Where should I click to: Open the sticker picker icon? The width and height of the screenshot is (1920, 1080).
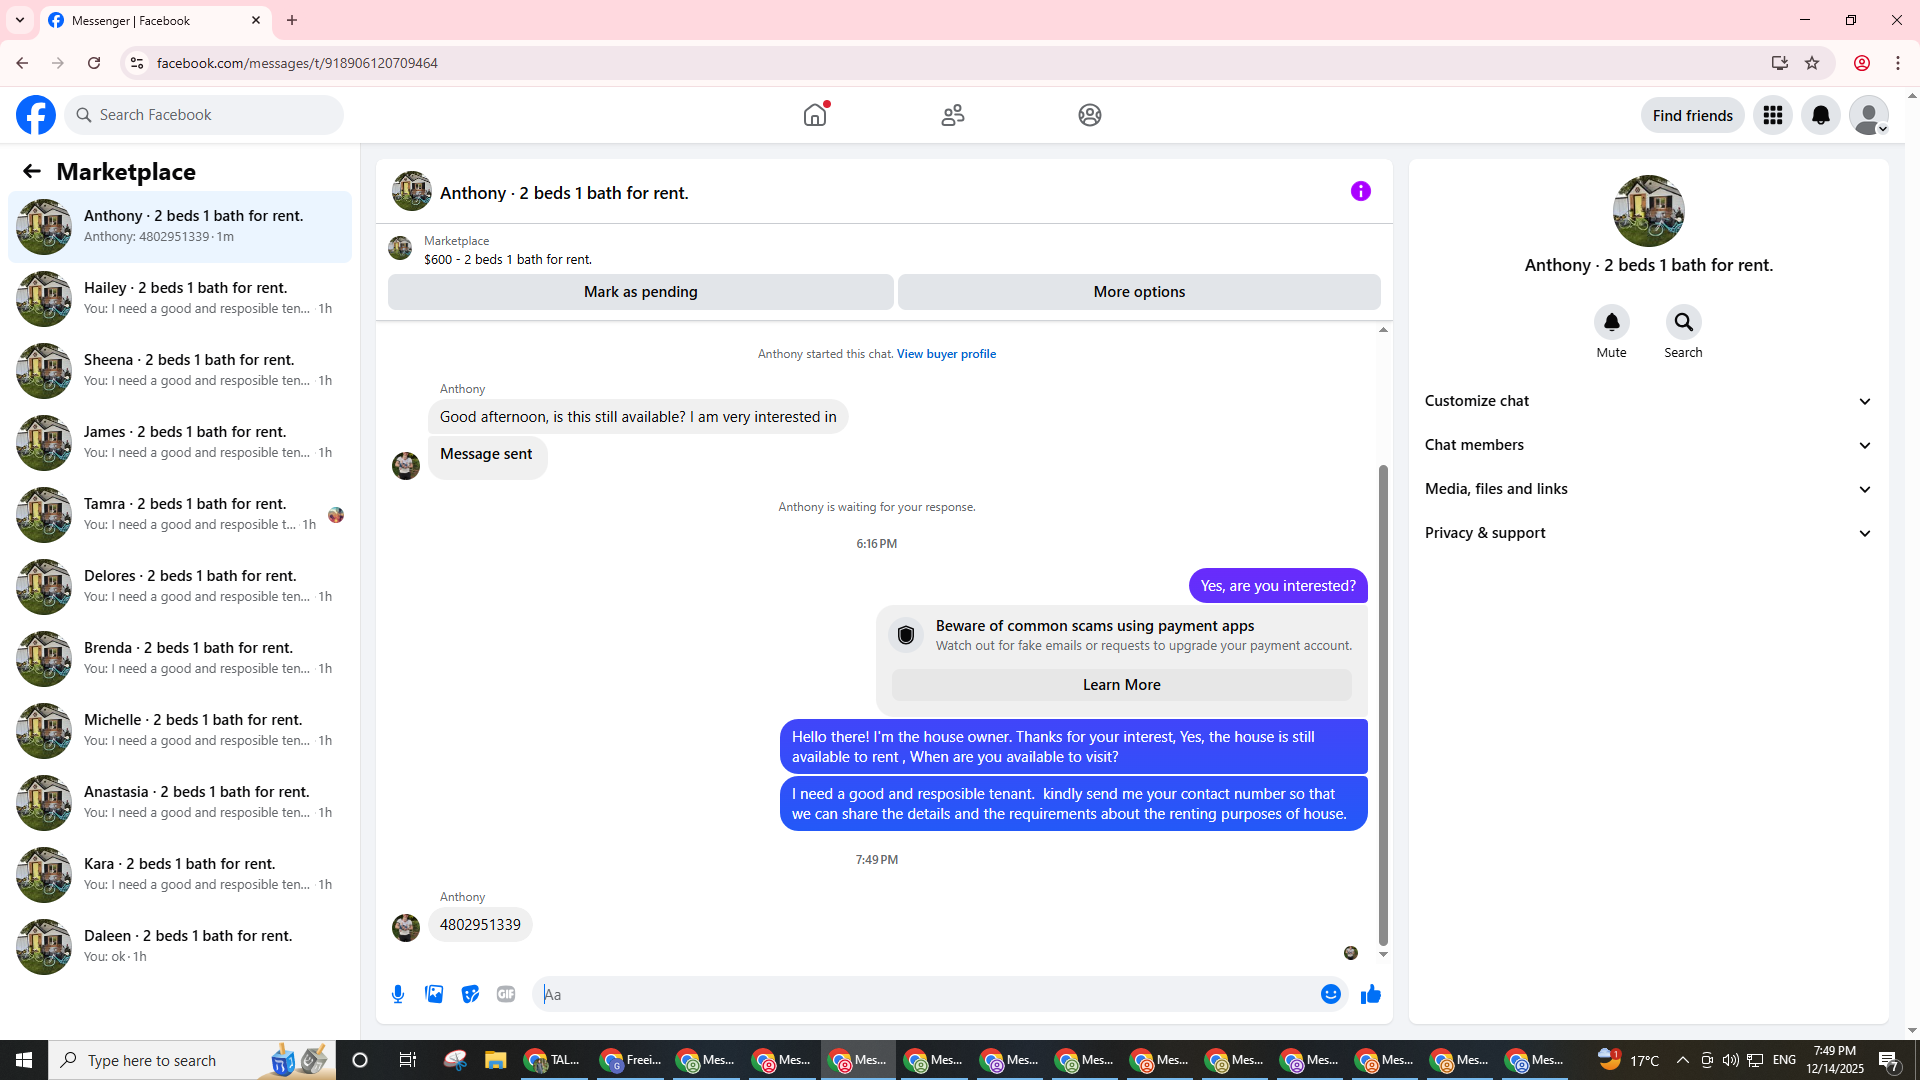click(470, 994)
